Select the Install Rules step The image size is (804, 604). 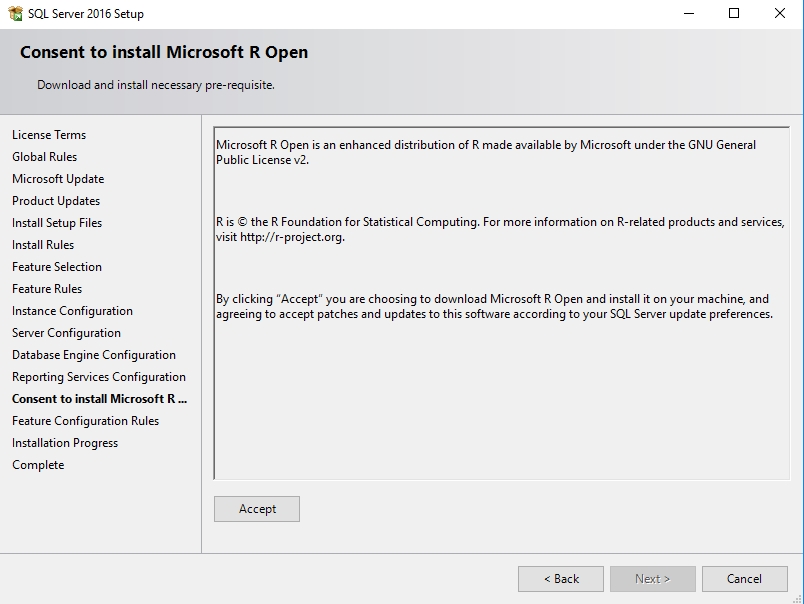point(43,245)
